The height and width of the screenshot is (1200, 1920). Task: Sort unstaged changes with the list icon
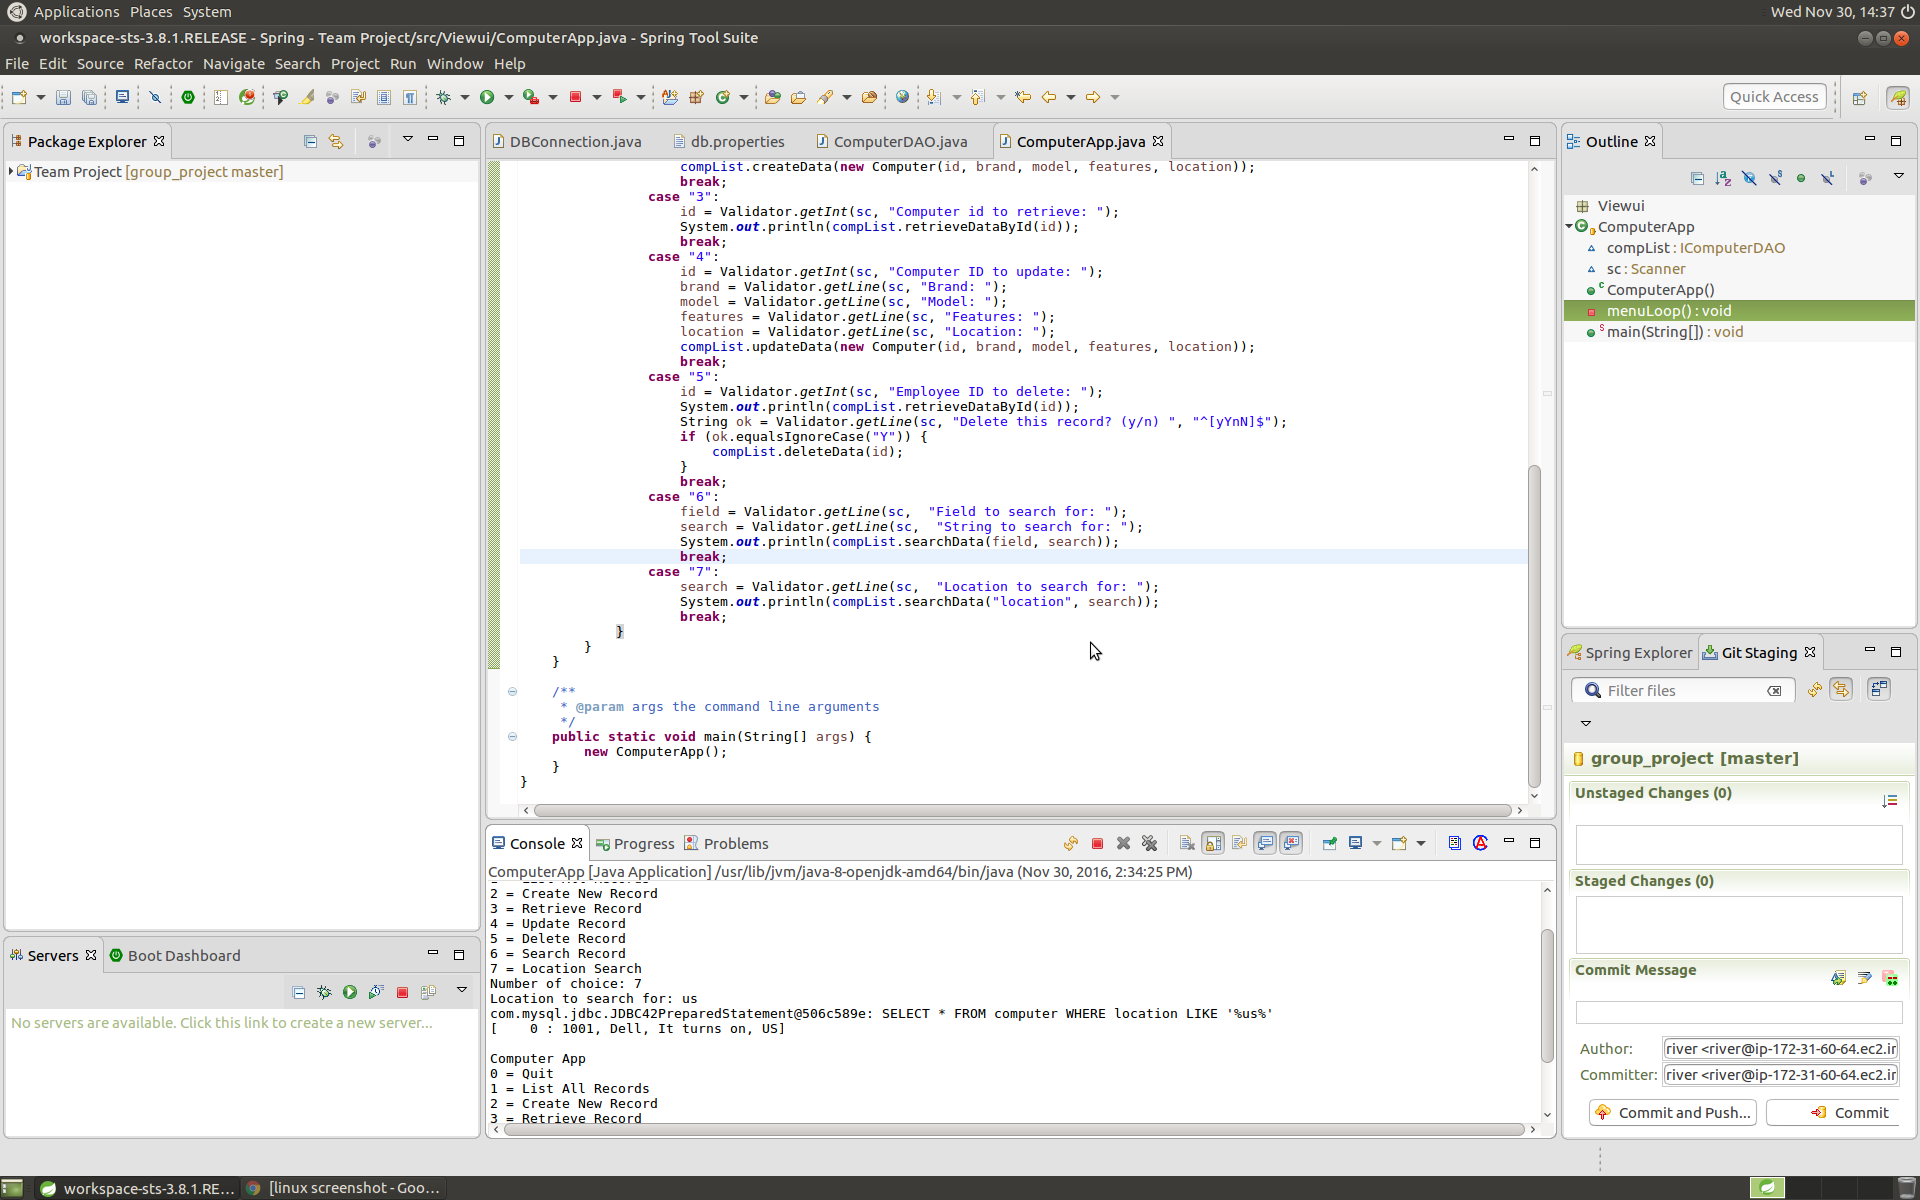1889,801
